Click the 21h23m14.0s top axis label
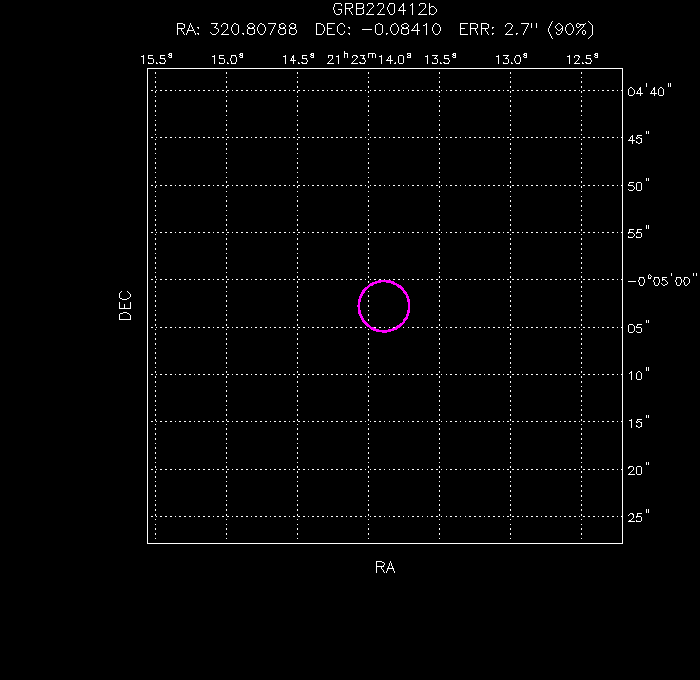The height and width of the screenshot is (680, 700). point(369,59)
